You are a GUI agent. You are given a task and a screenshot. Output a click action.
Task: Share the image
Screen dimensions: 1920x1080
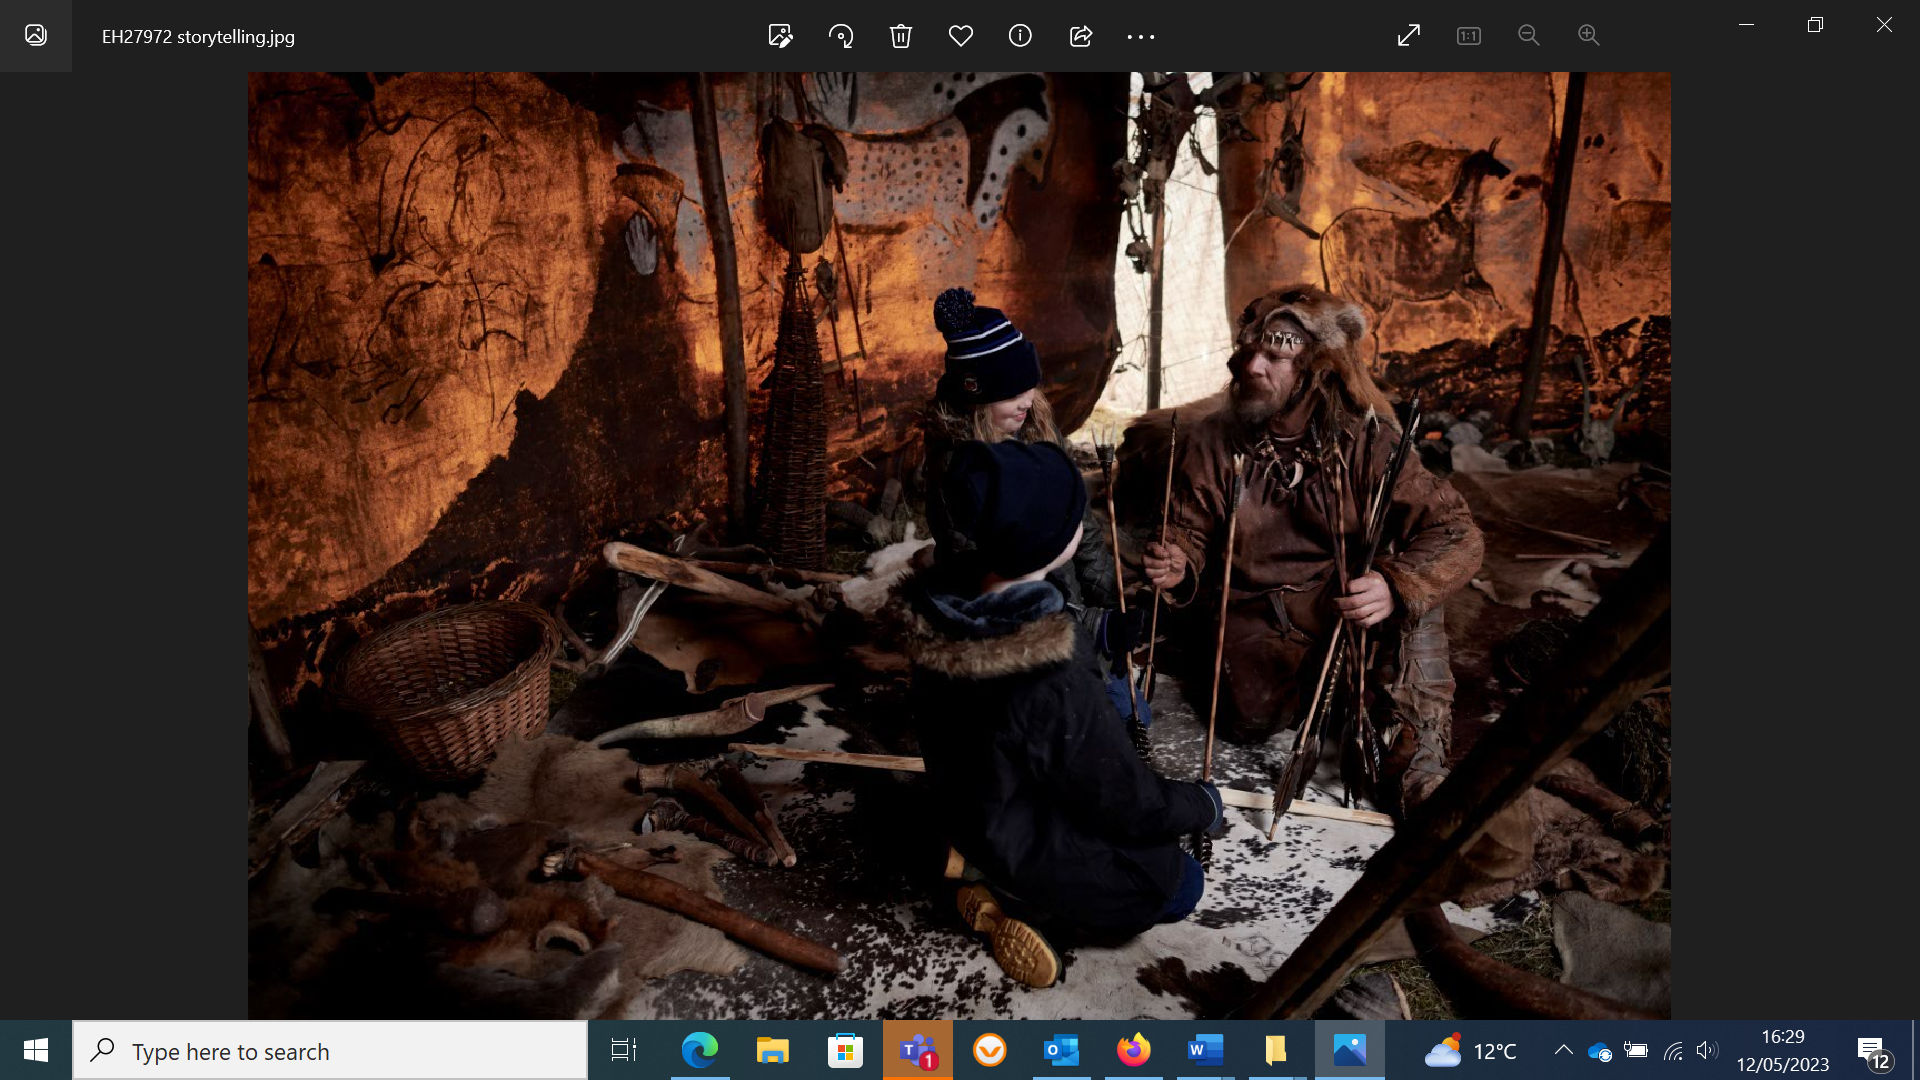[x=1080, y=36]
